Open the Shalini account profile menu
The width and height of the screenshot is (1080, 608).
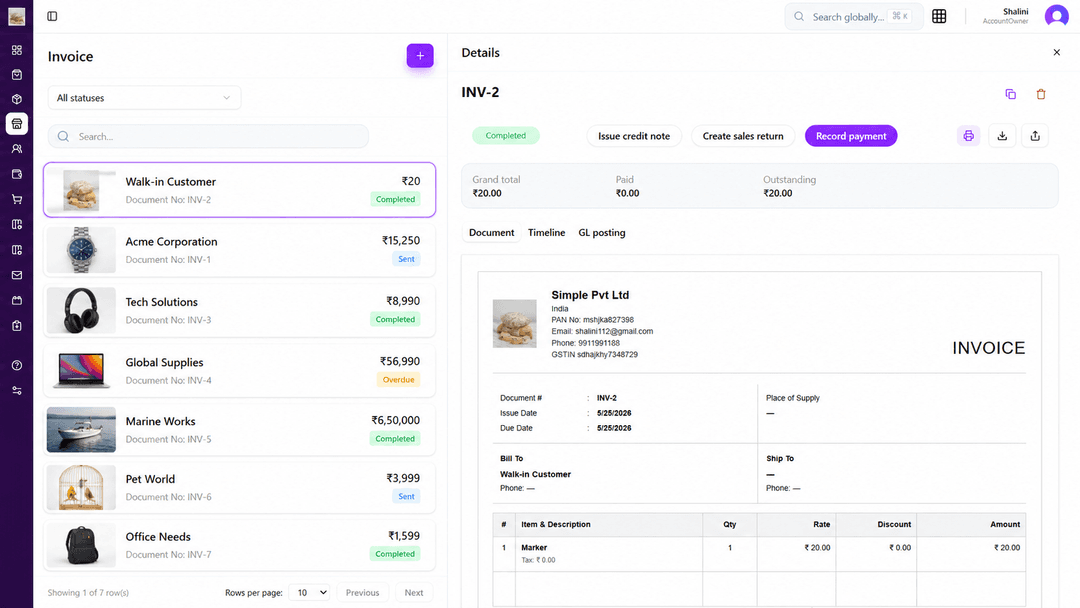(x=1056, y=16)
